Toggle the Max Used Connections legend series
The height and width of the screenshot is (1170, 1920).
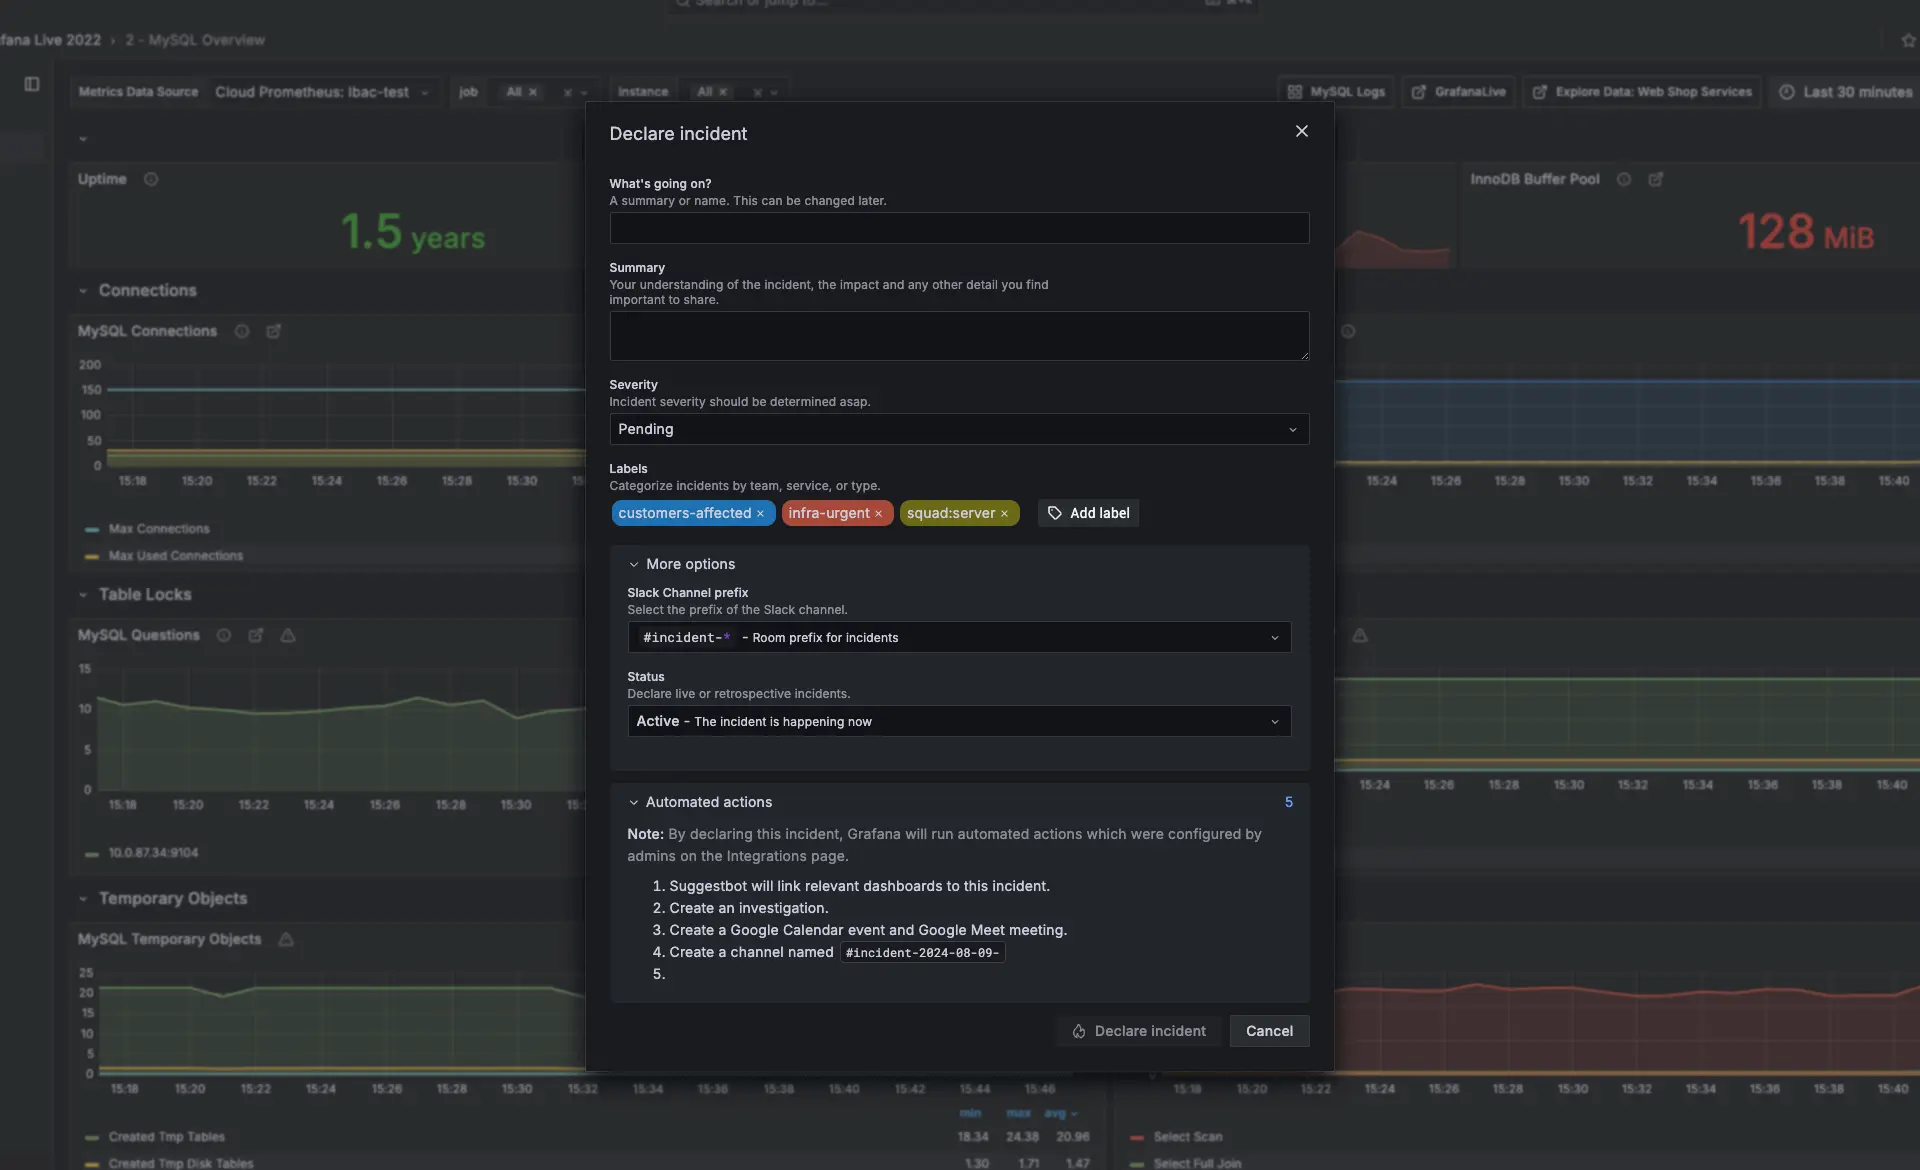point(175,556)
